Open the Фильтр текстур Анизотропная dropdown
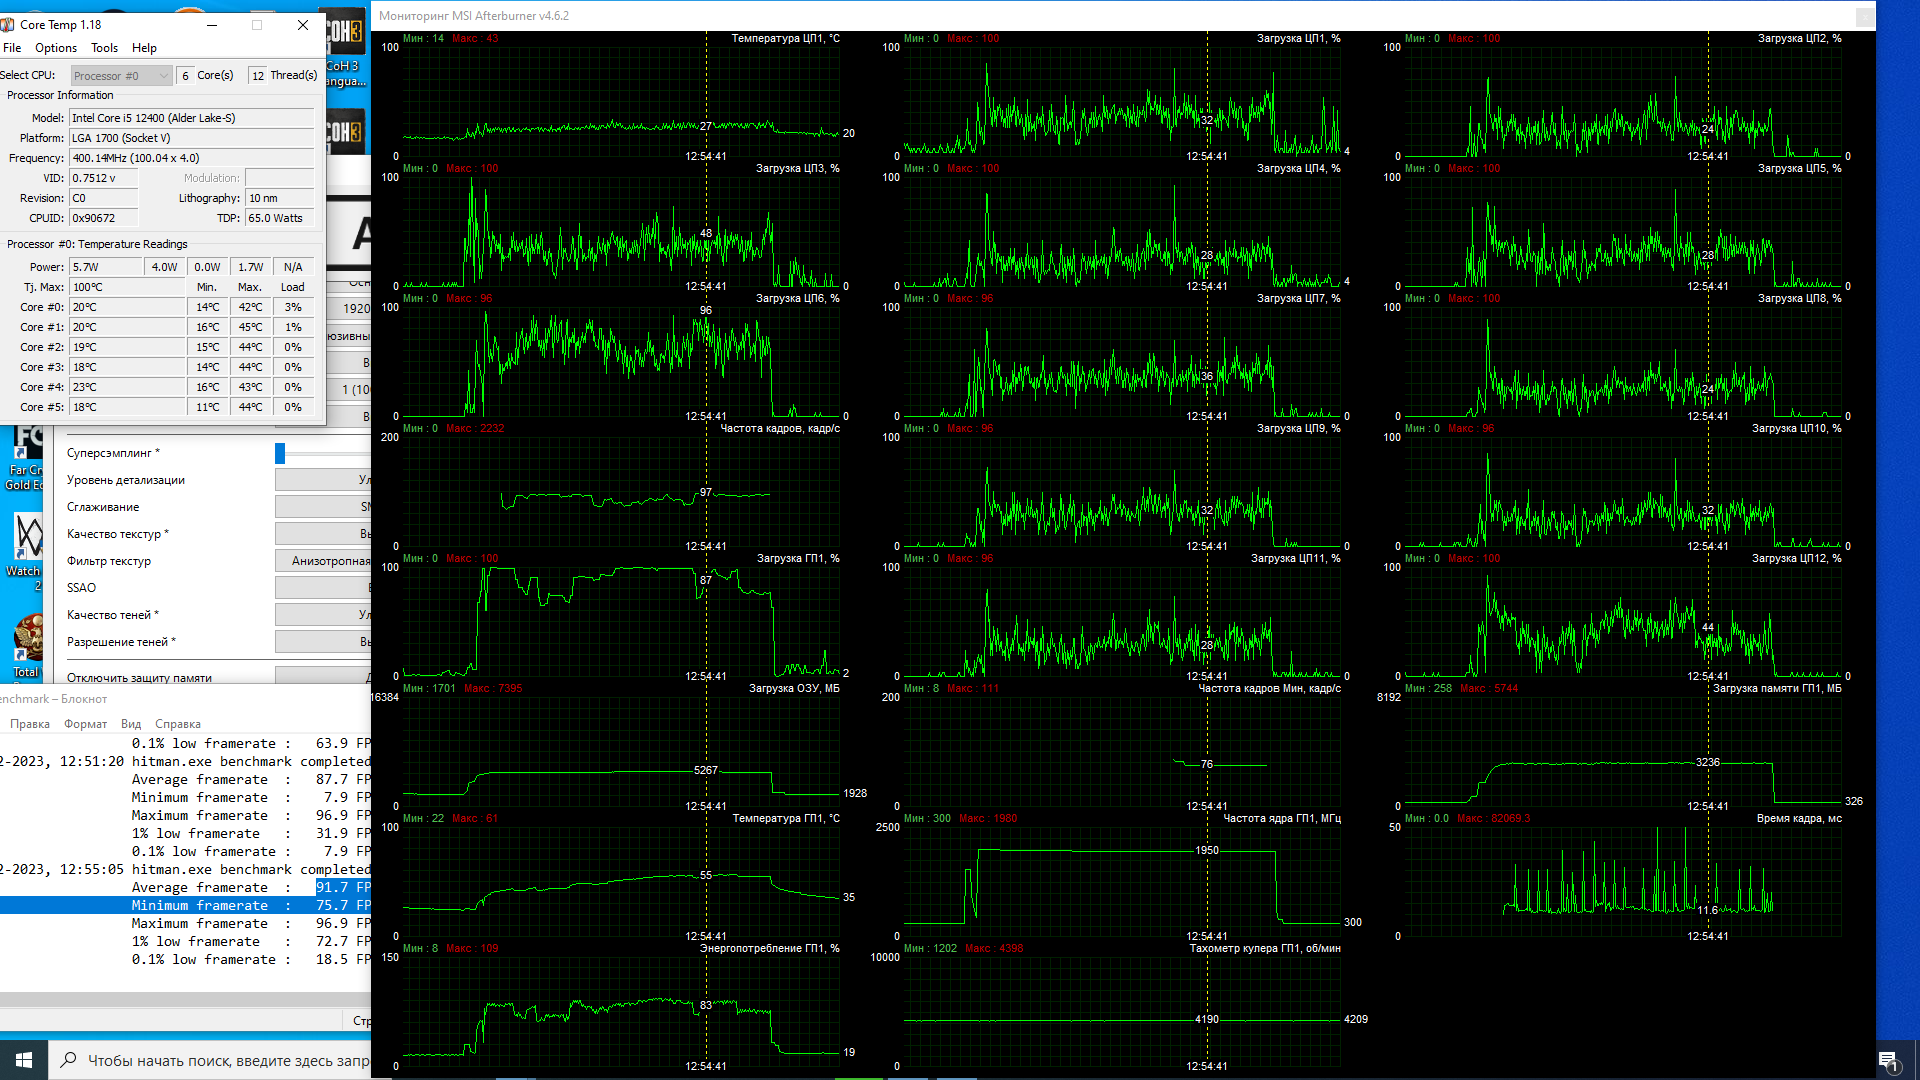This screenshot has width=1920, height=1080. [324, 561]
